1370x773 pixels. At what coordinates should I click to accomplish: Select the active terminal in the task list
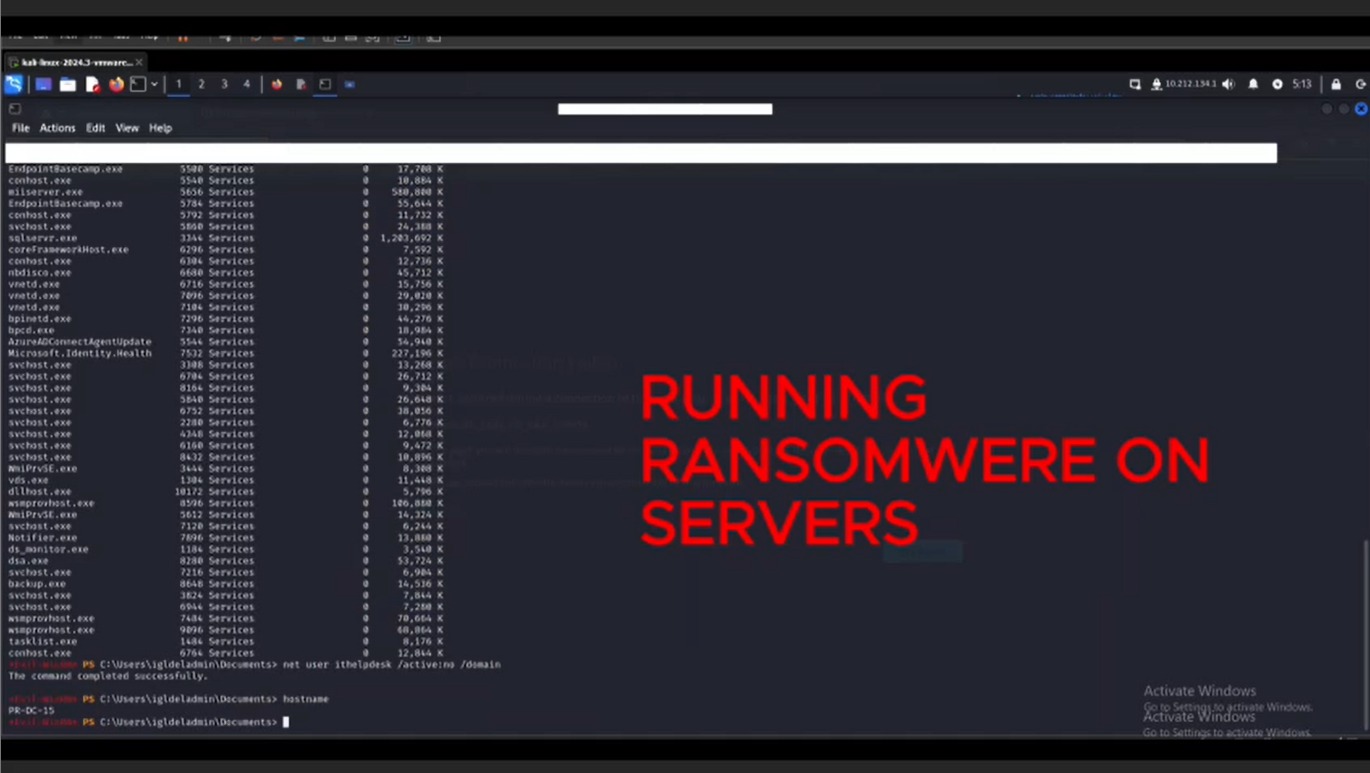[325, 85]
